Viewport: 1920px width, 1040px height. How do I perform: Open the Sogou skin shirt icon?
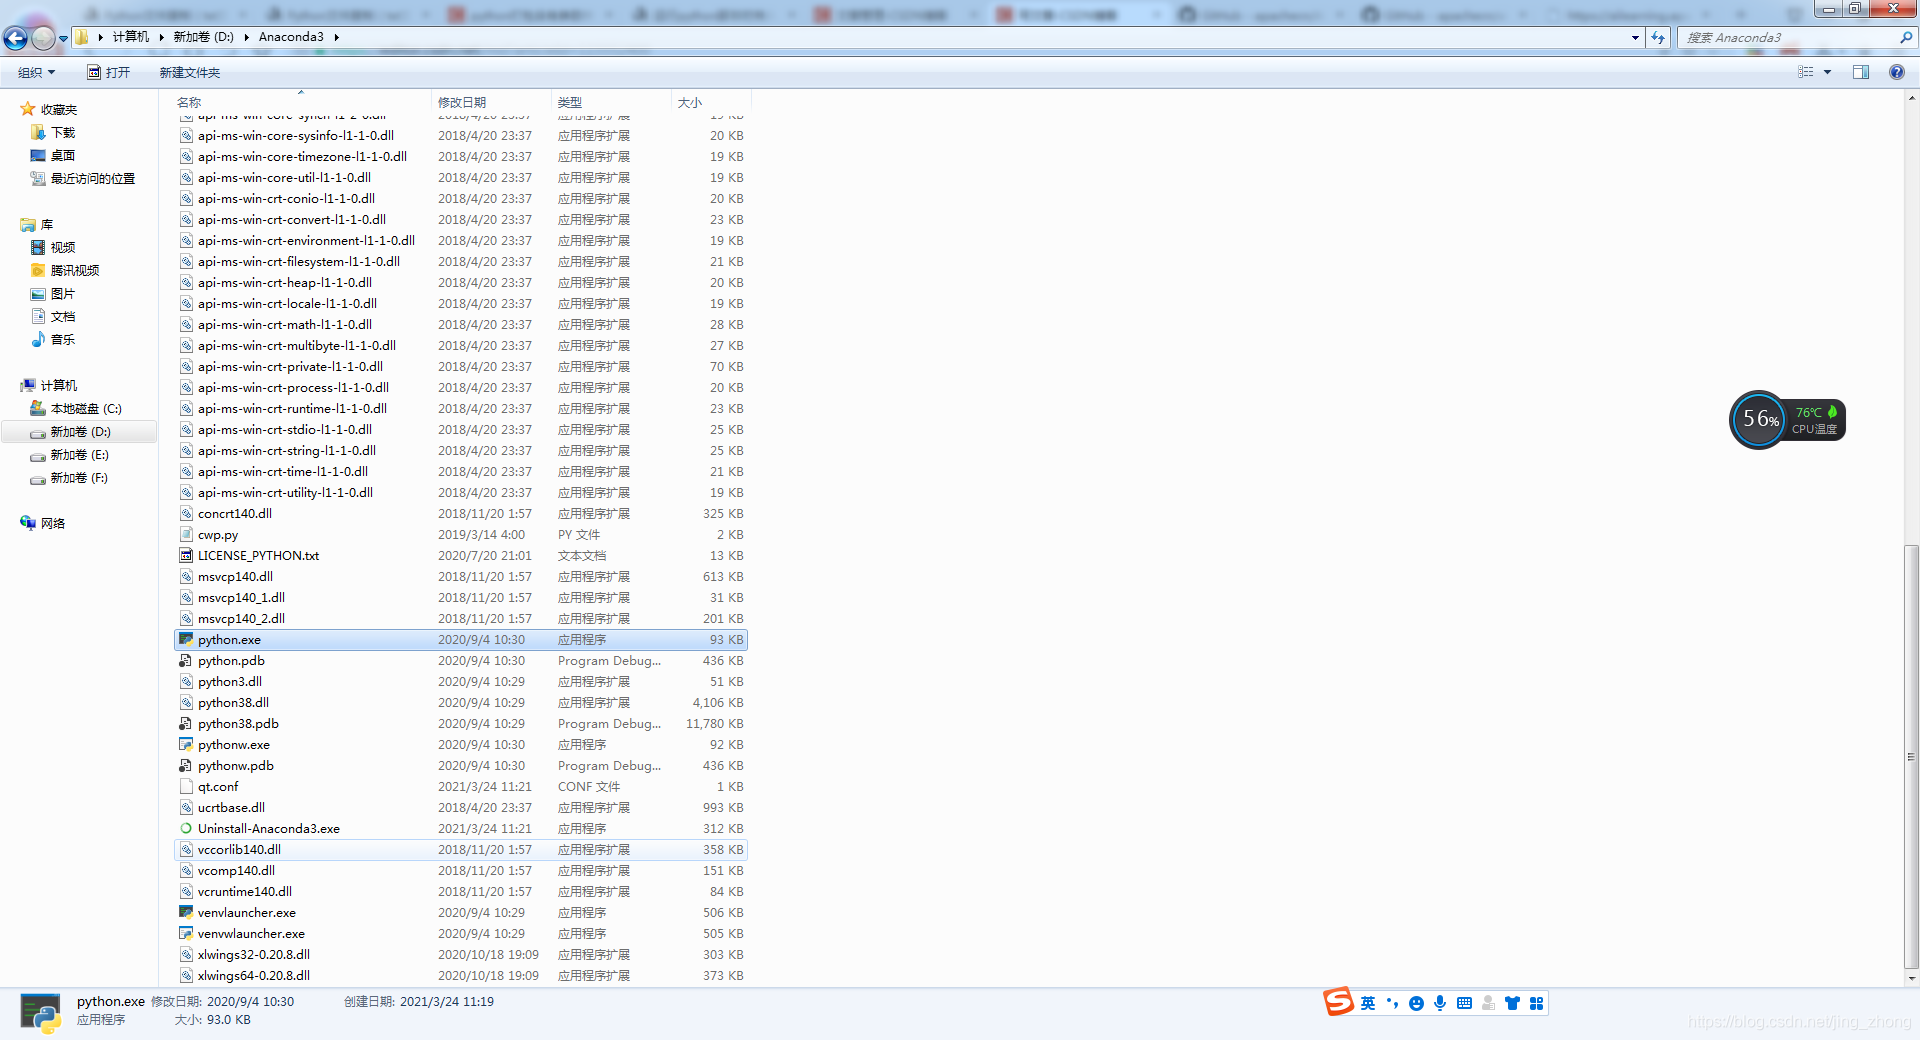[x=1512, y=1003]
